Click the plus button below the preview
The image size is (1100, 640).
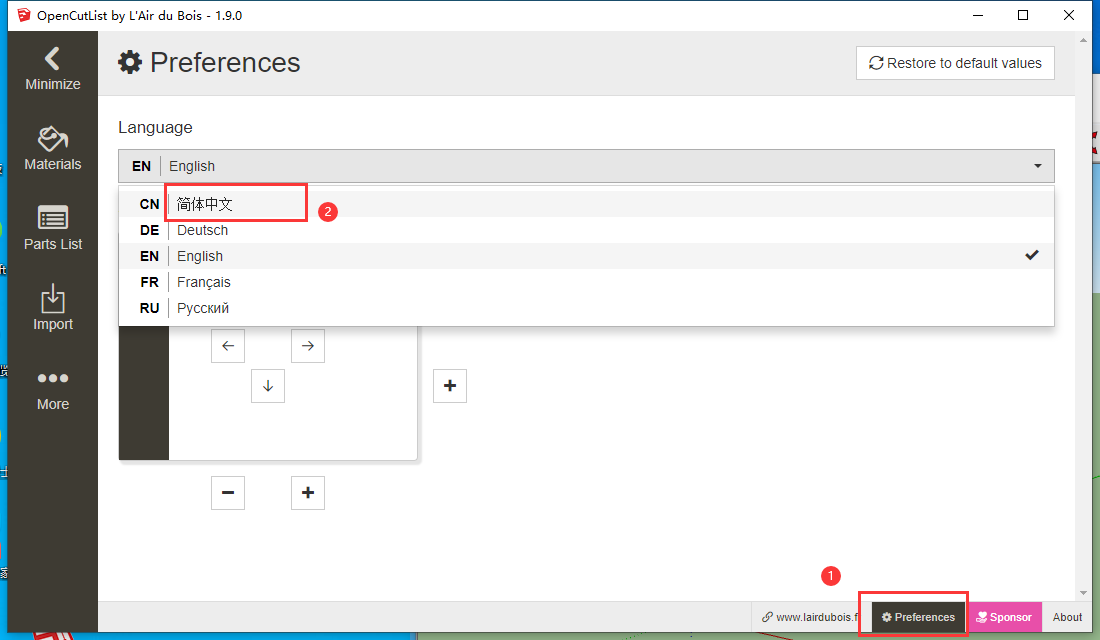pyautogui.click(x=308, y=493)
